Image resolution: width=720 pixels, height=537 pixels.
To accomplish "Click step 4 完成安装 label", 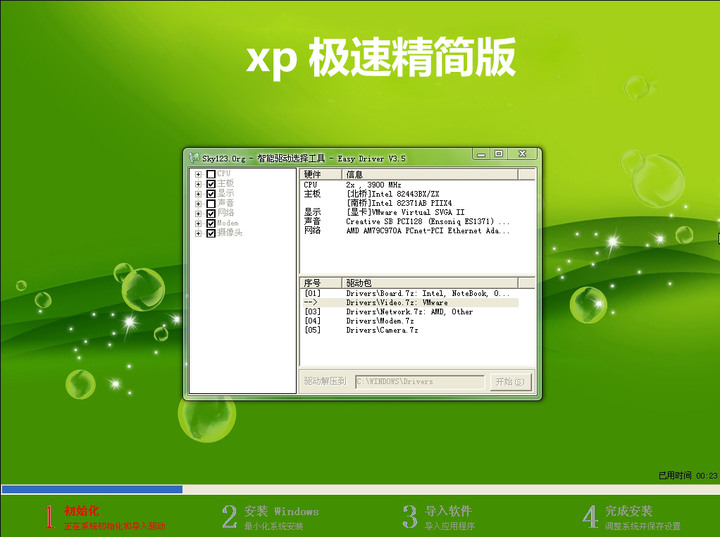I will click(x=629, y=511).
